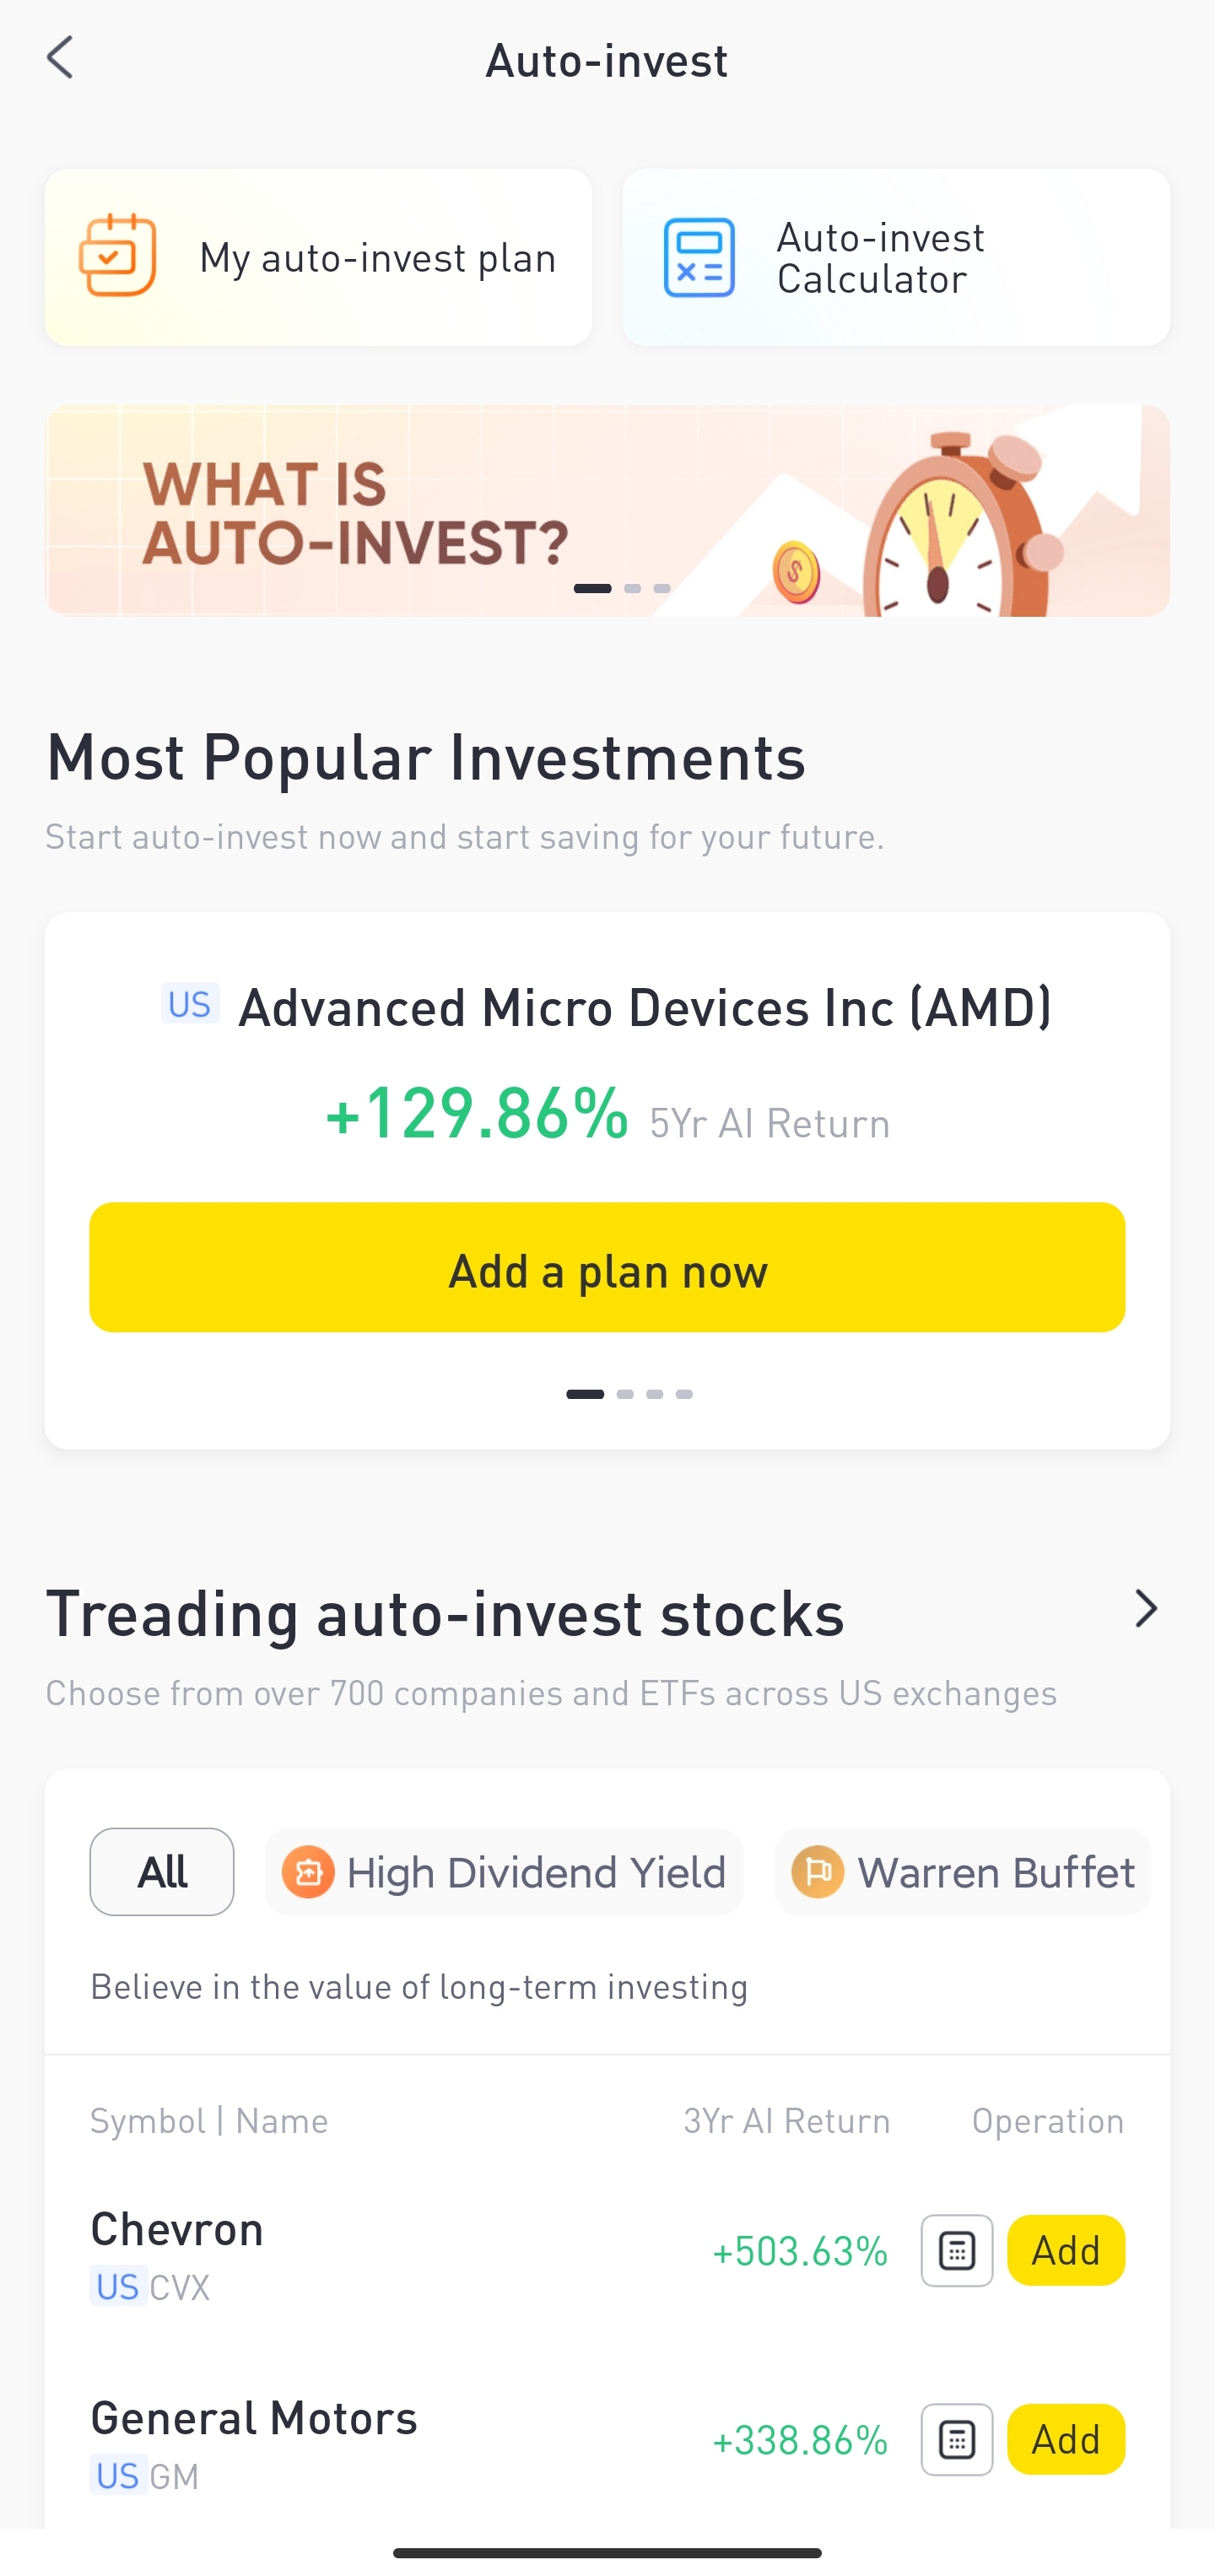
Task: Select the All filter tab
Action: point(162,1872)
